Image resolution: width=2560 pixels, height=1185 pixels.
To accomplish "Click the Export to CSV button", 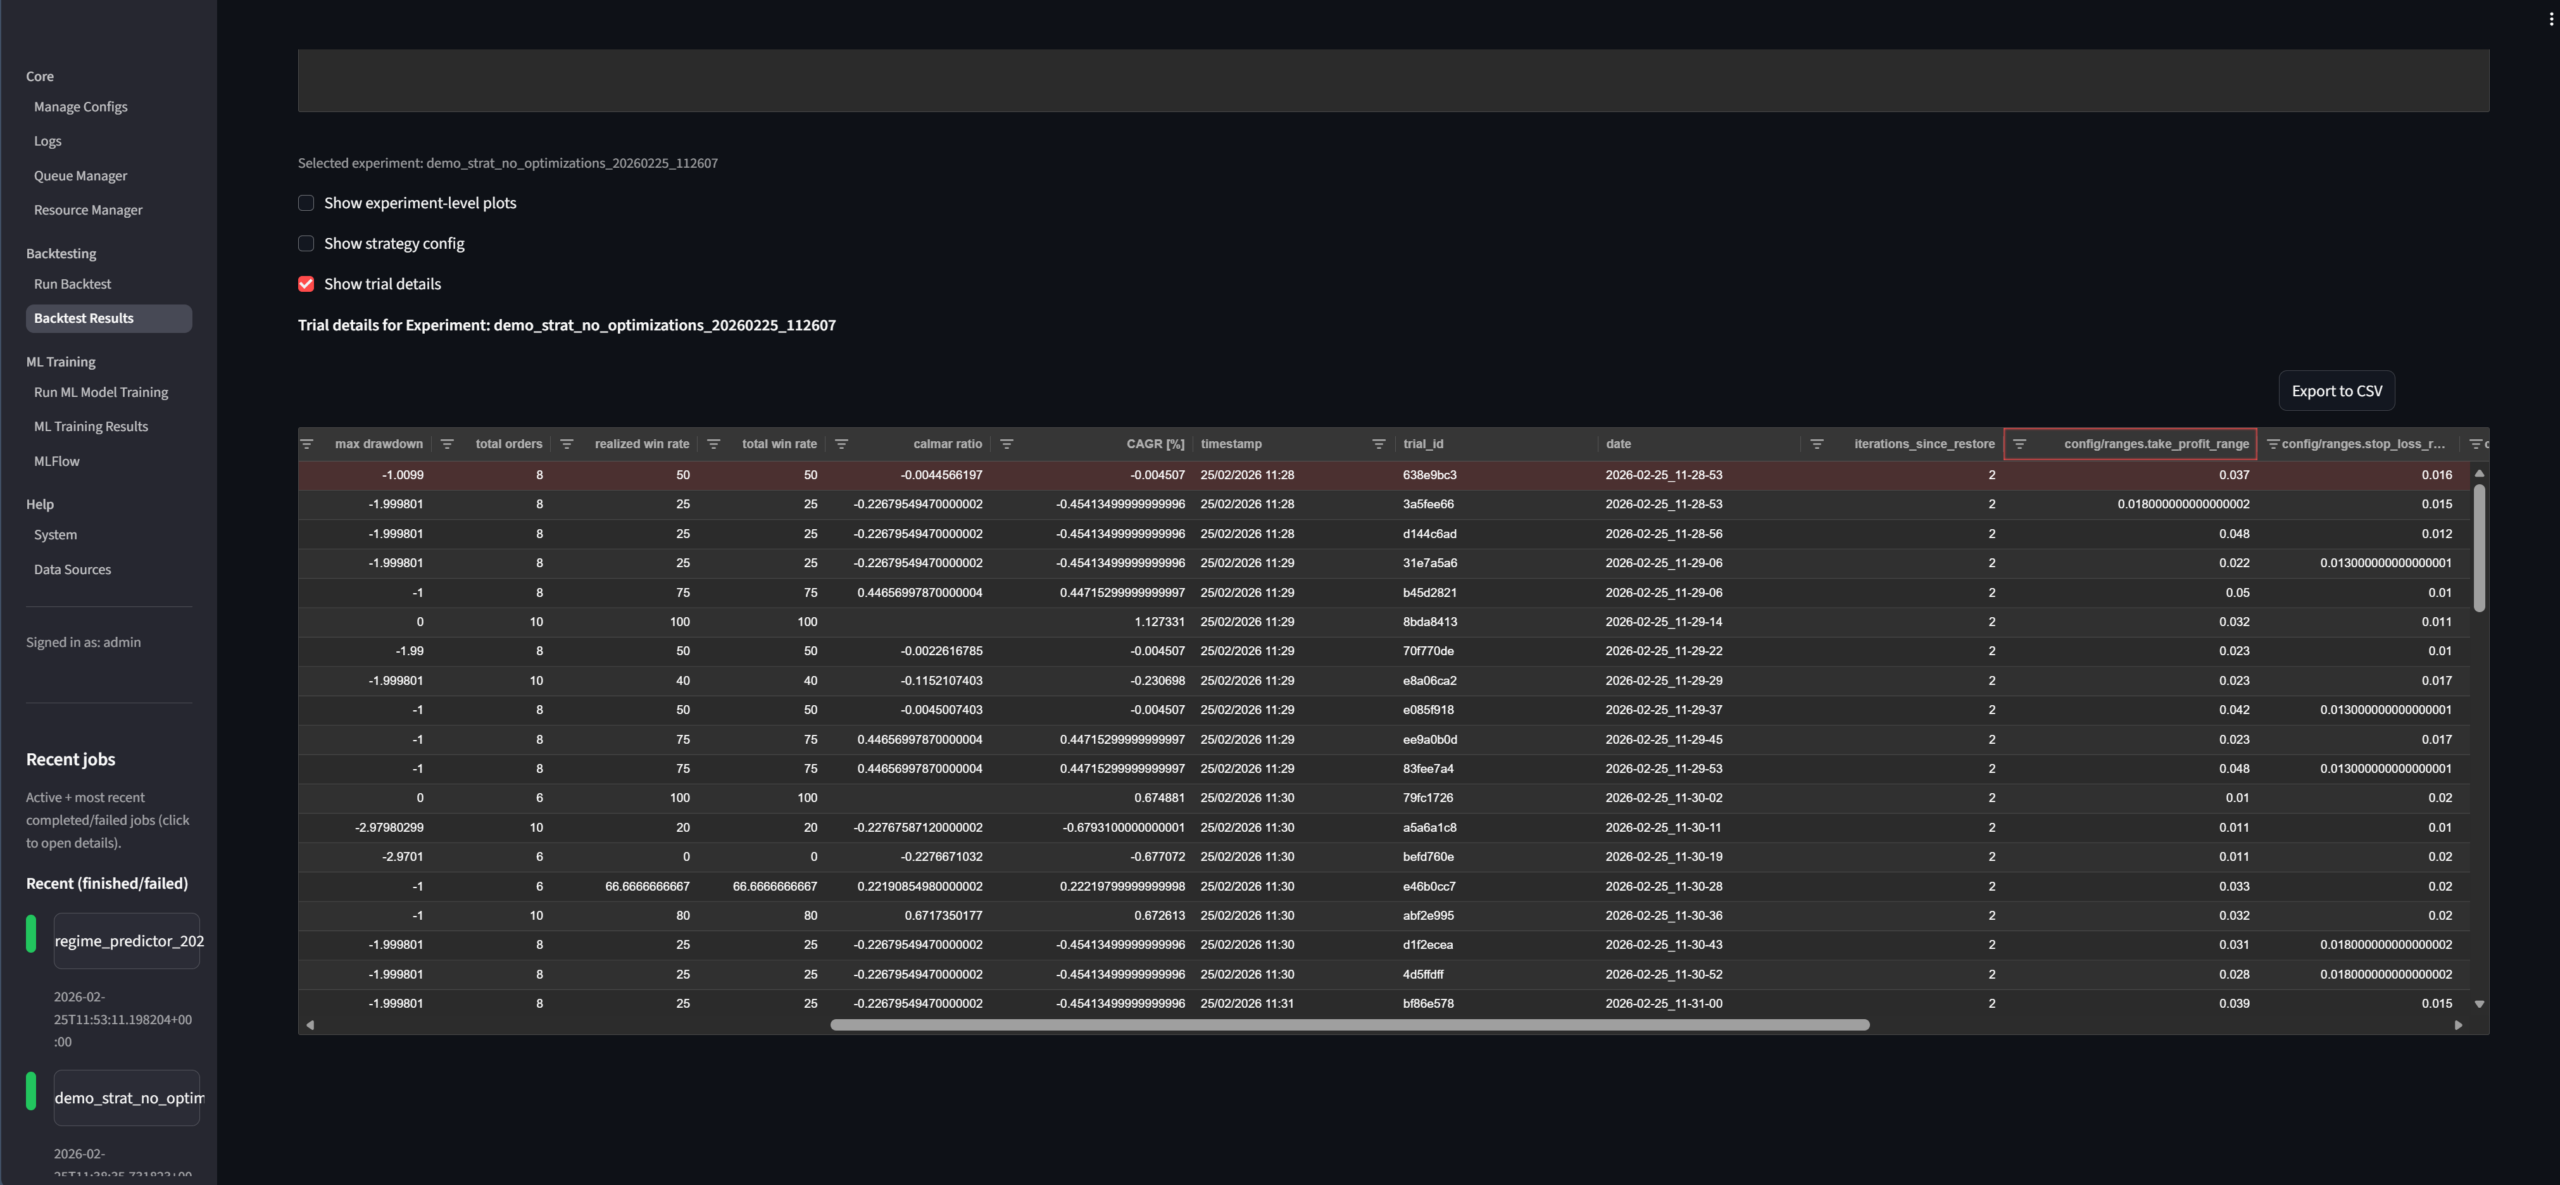I will click(x=2336, y=391).
